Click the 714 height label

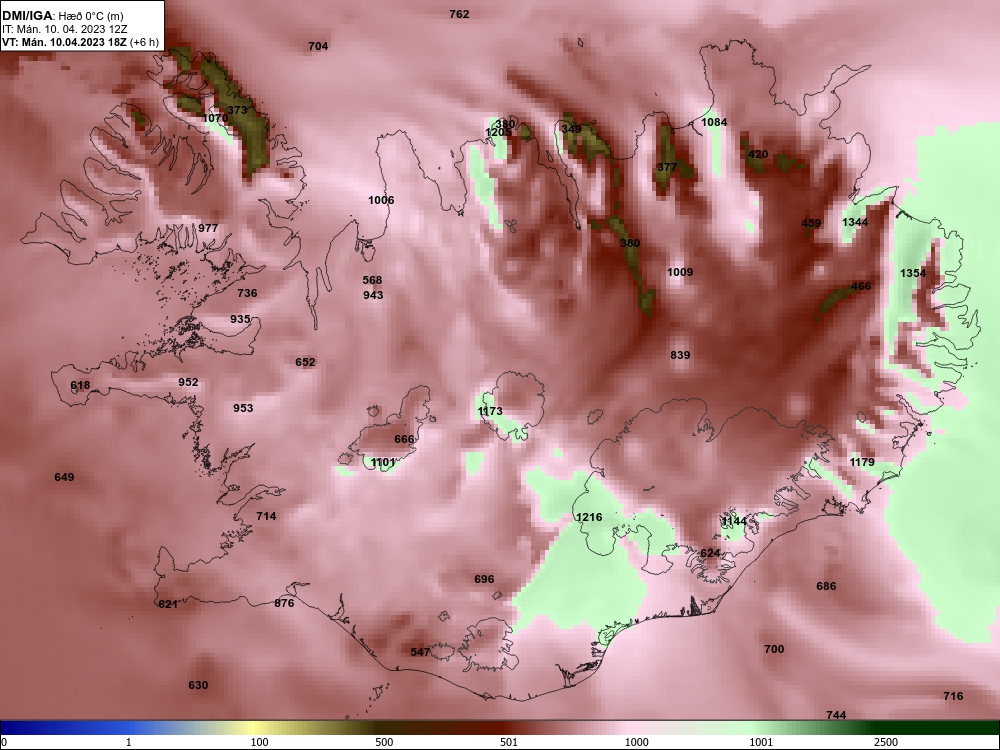(266, 516)
